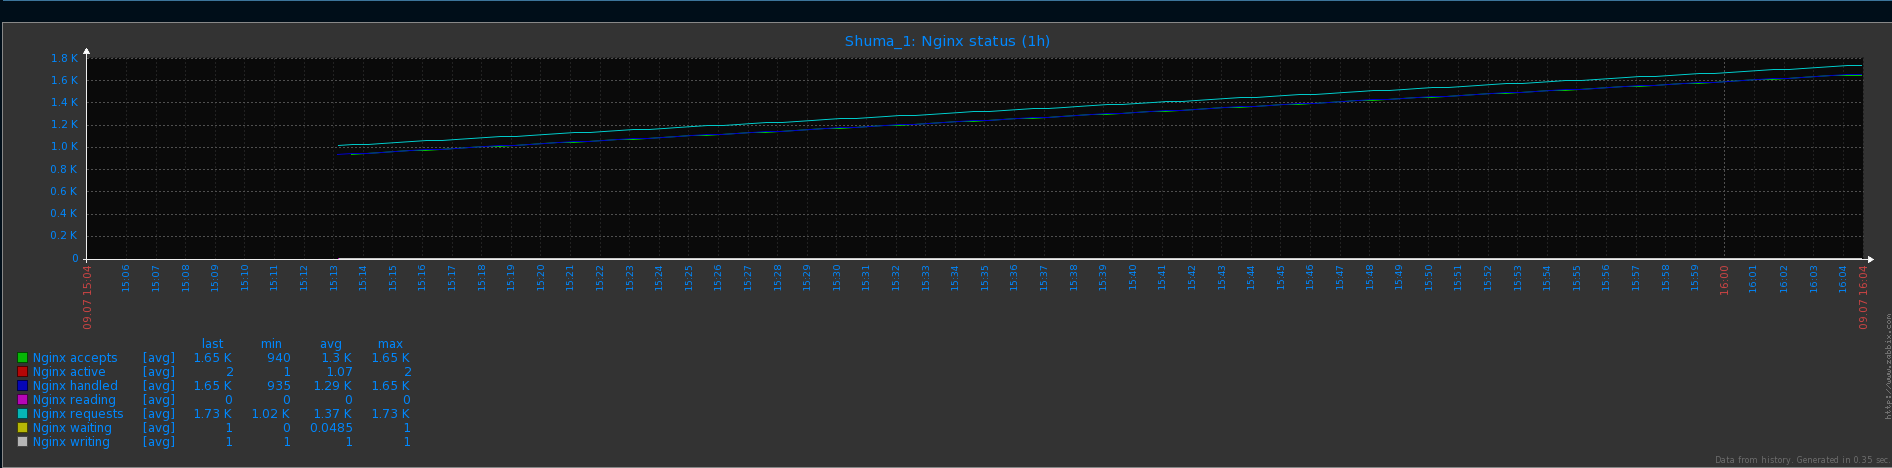Image resolution: width=1892 pixels, height=468 pixels.
Task: Select the Nginx accepts legend label
Action: [x=75, y=358]
